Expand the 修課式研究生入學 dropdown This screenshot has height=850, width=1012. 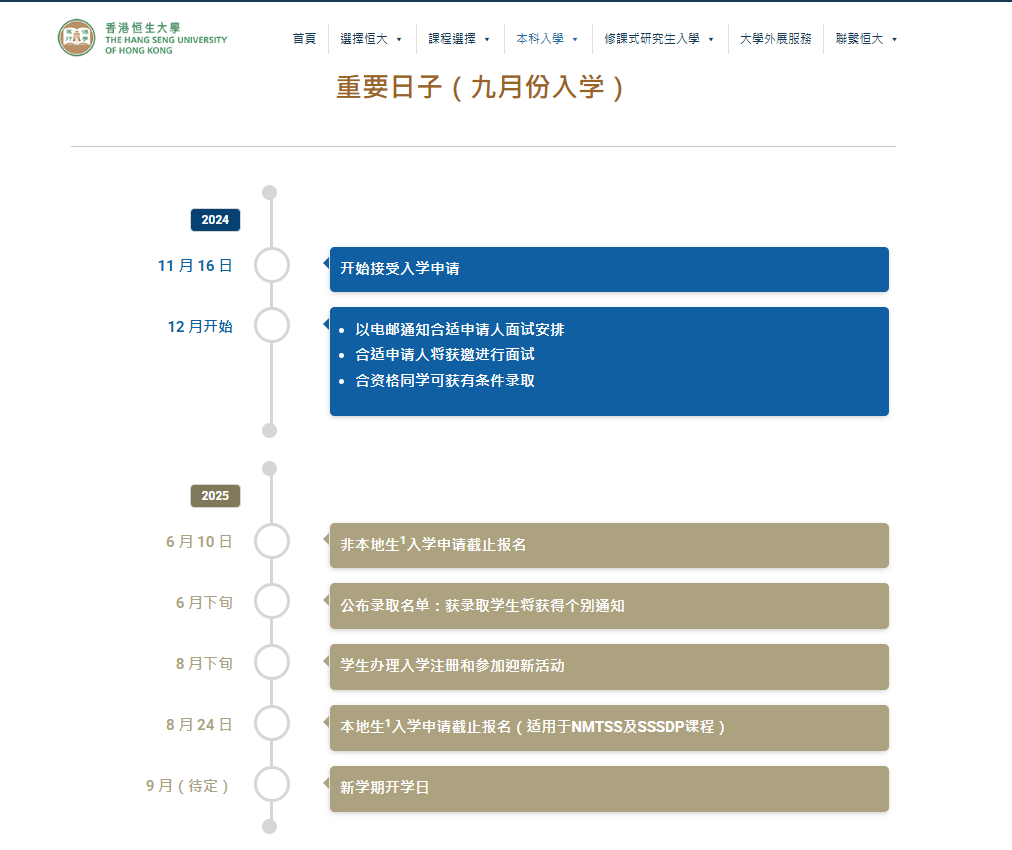(654, 38)
